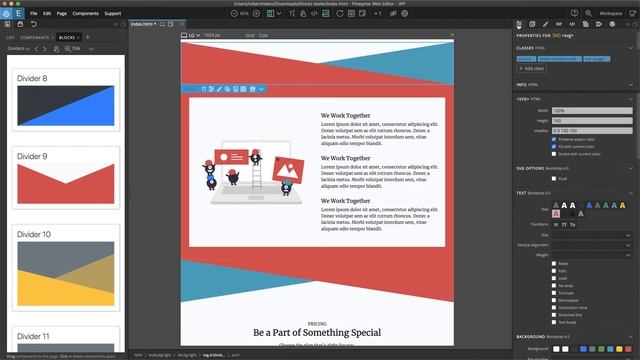Toggle Fill with current color checkbox

[554, 147]
